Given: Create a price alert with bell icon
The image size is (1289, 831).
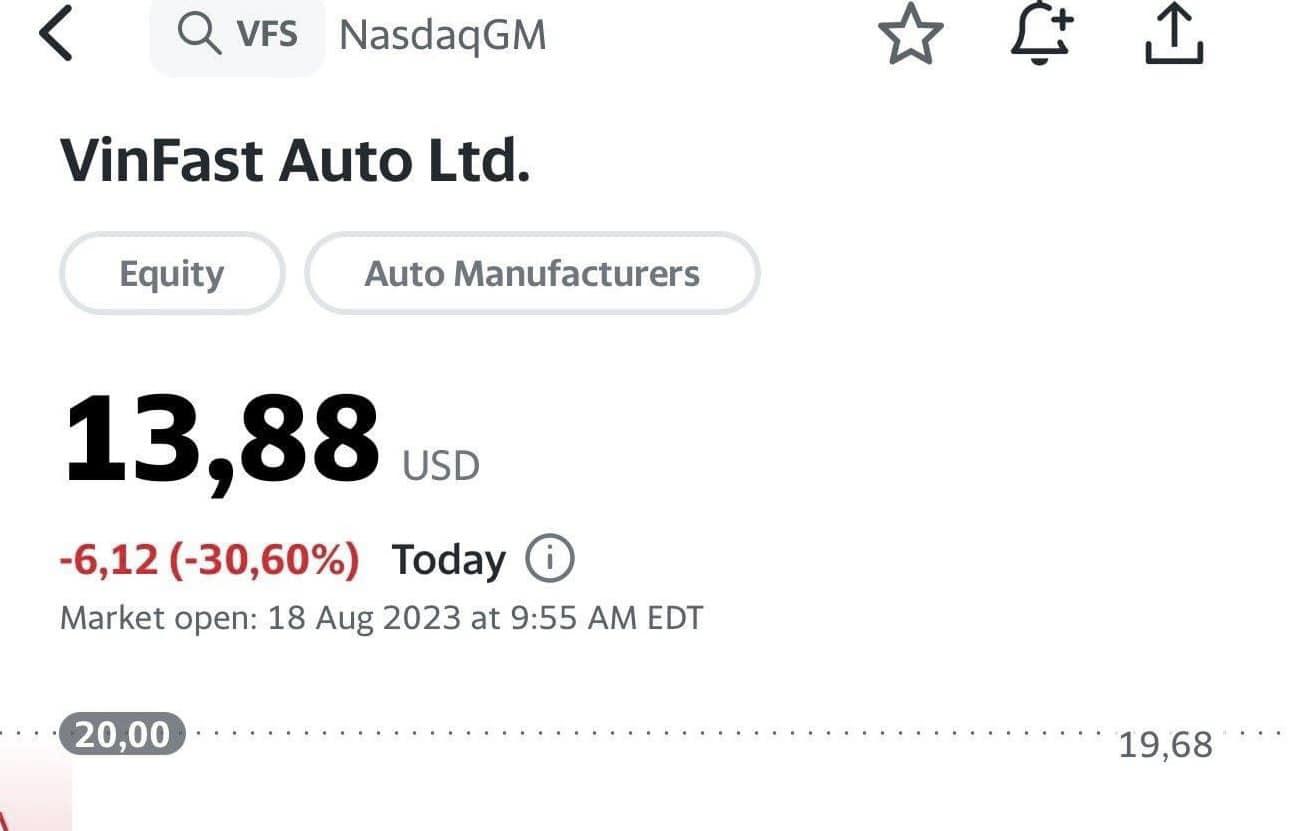Looking at the screenshot, I should [x=1042, y=35].
